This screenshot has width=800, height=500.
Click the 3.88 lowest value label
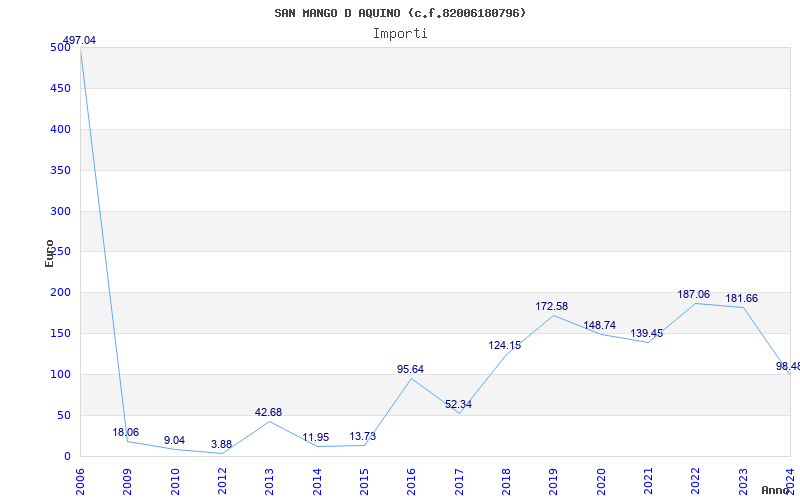[x=221, y=444]
